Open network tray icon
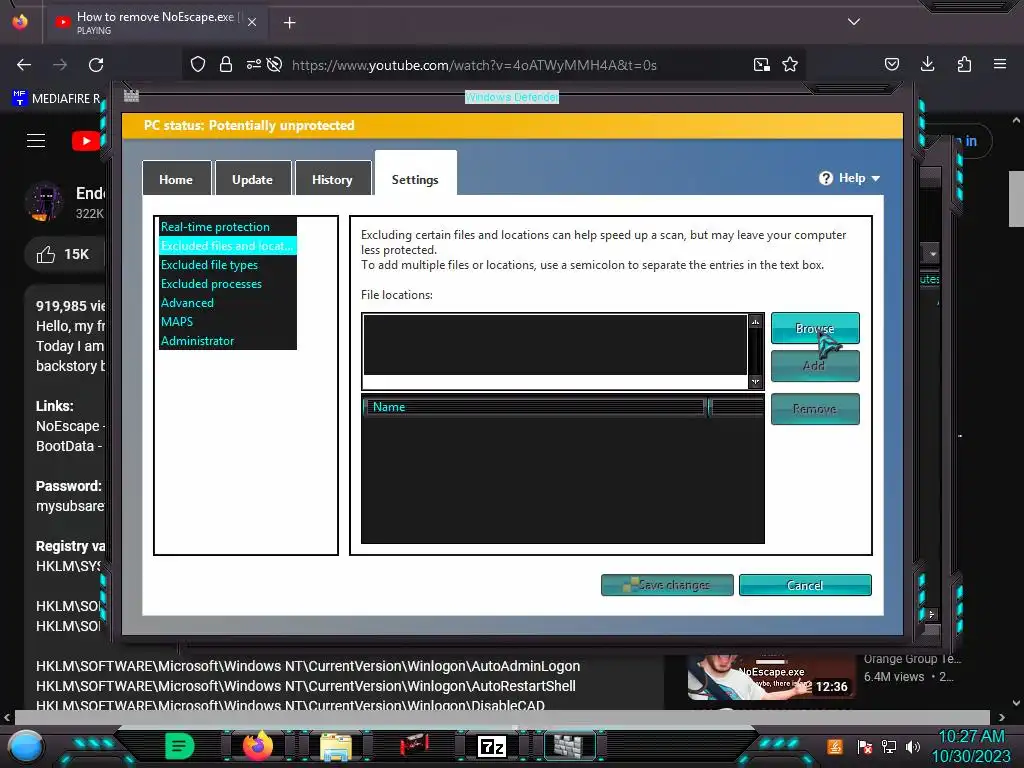Image resolution: width=1024 pixels, height=768 pixels. [889, 746]
